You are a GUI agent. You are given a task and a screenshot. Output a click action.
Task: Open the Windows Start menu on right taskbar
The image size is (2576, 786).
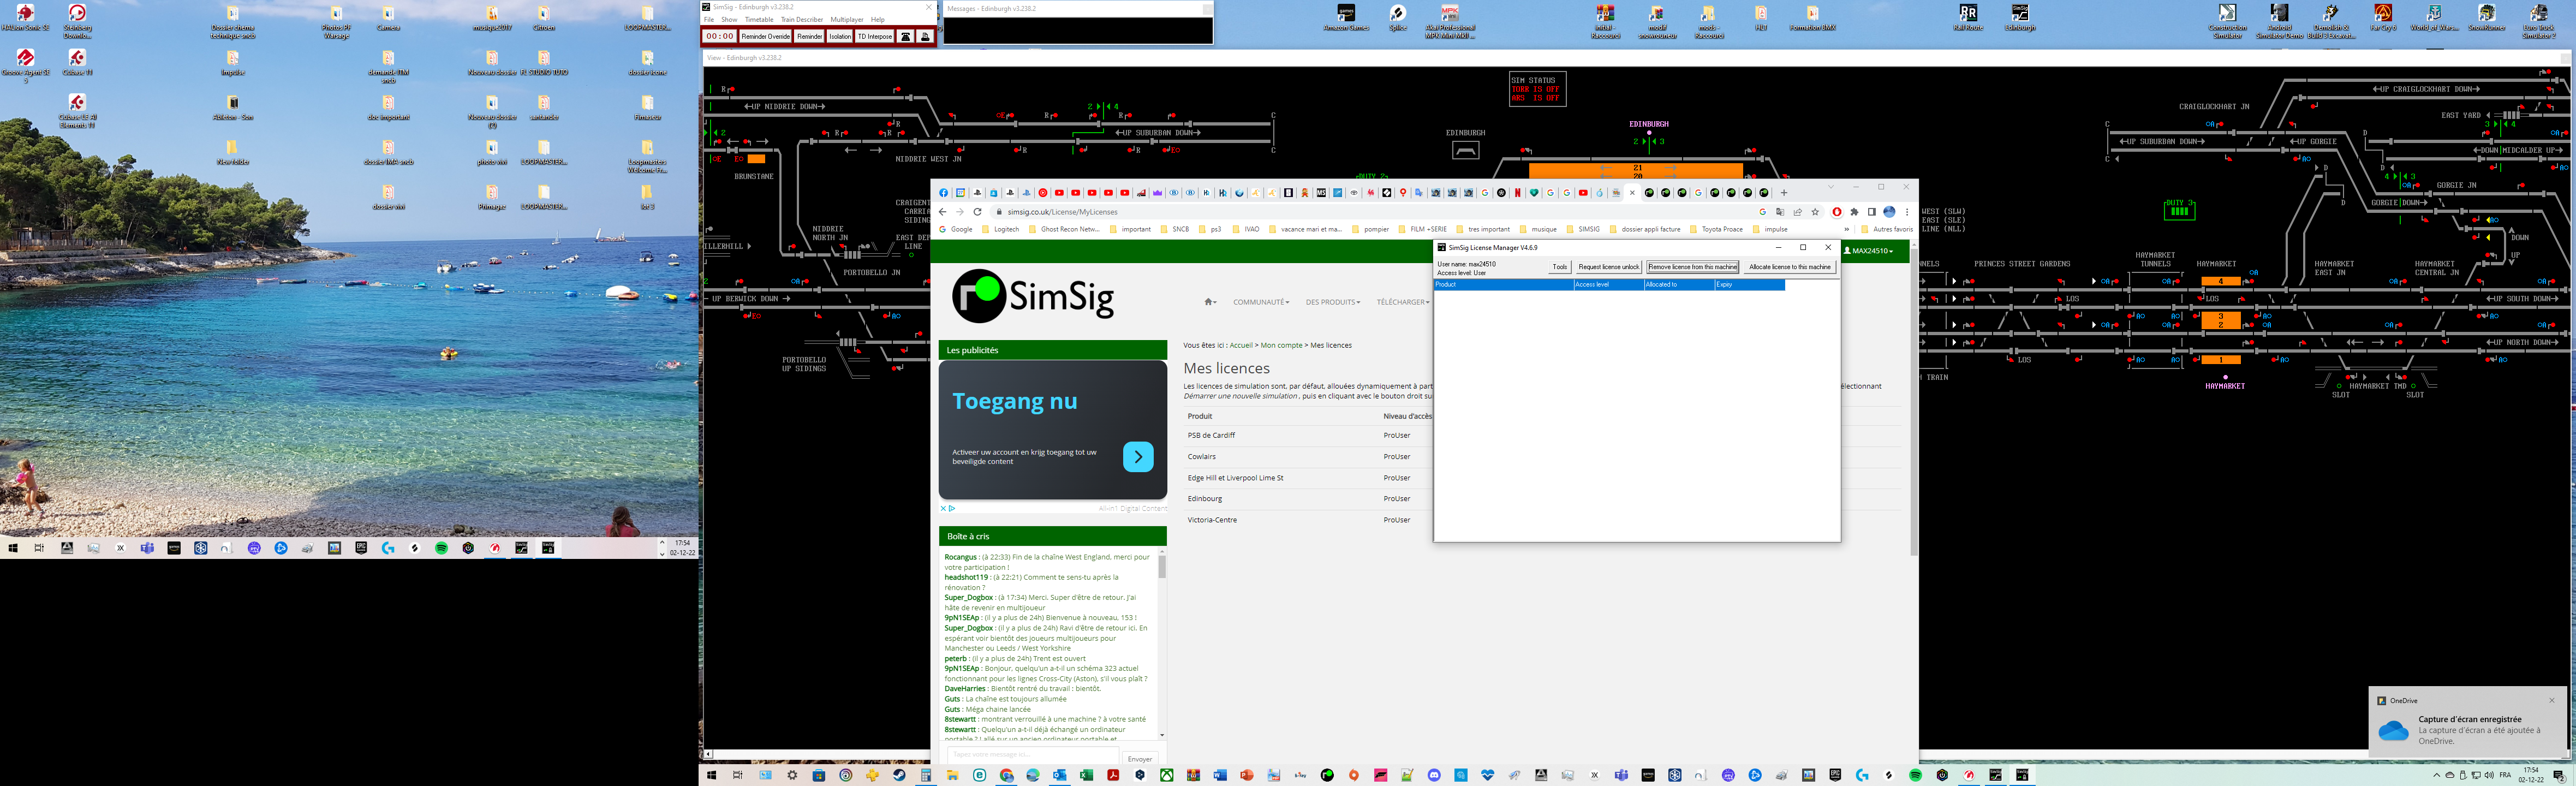tap(712, 775)
